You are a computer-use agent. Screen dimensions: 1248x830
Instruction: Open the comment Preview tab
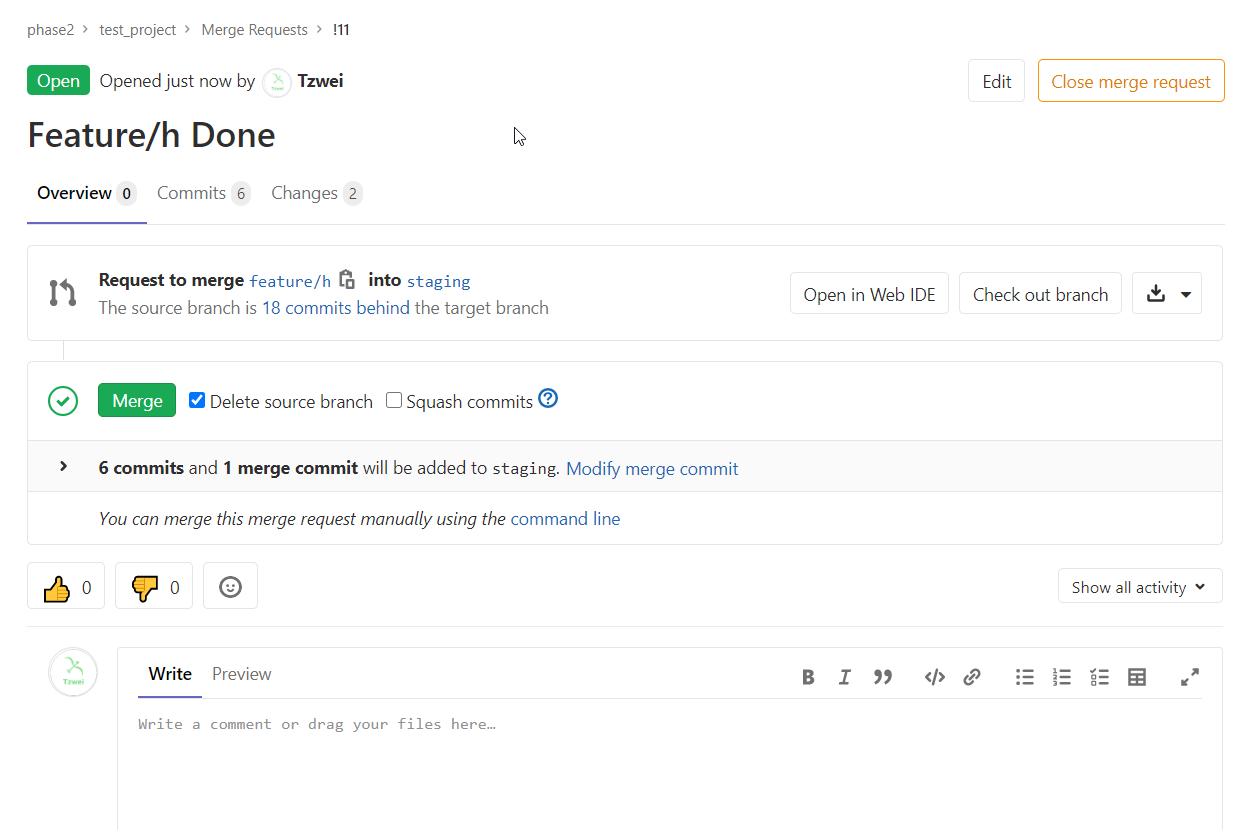click(241, 674)
